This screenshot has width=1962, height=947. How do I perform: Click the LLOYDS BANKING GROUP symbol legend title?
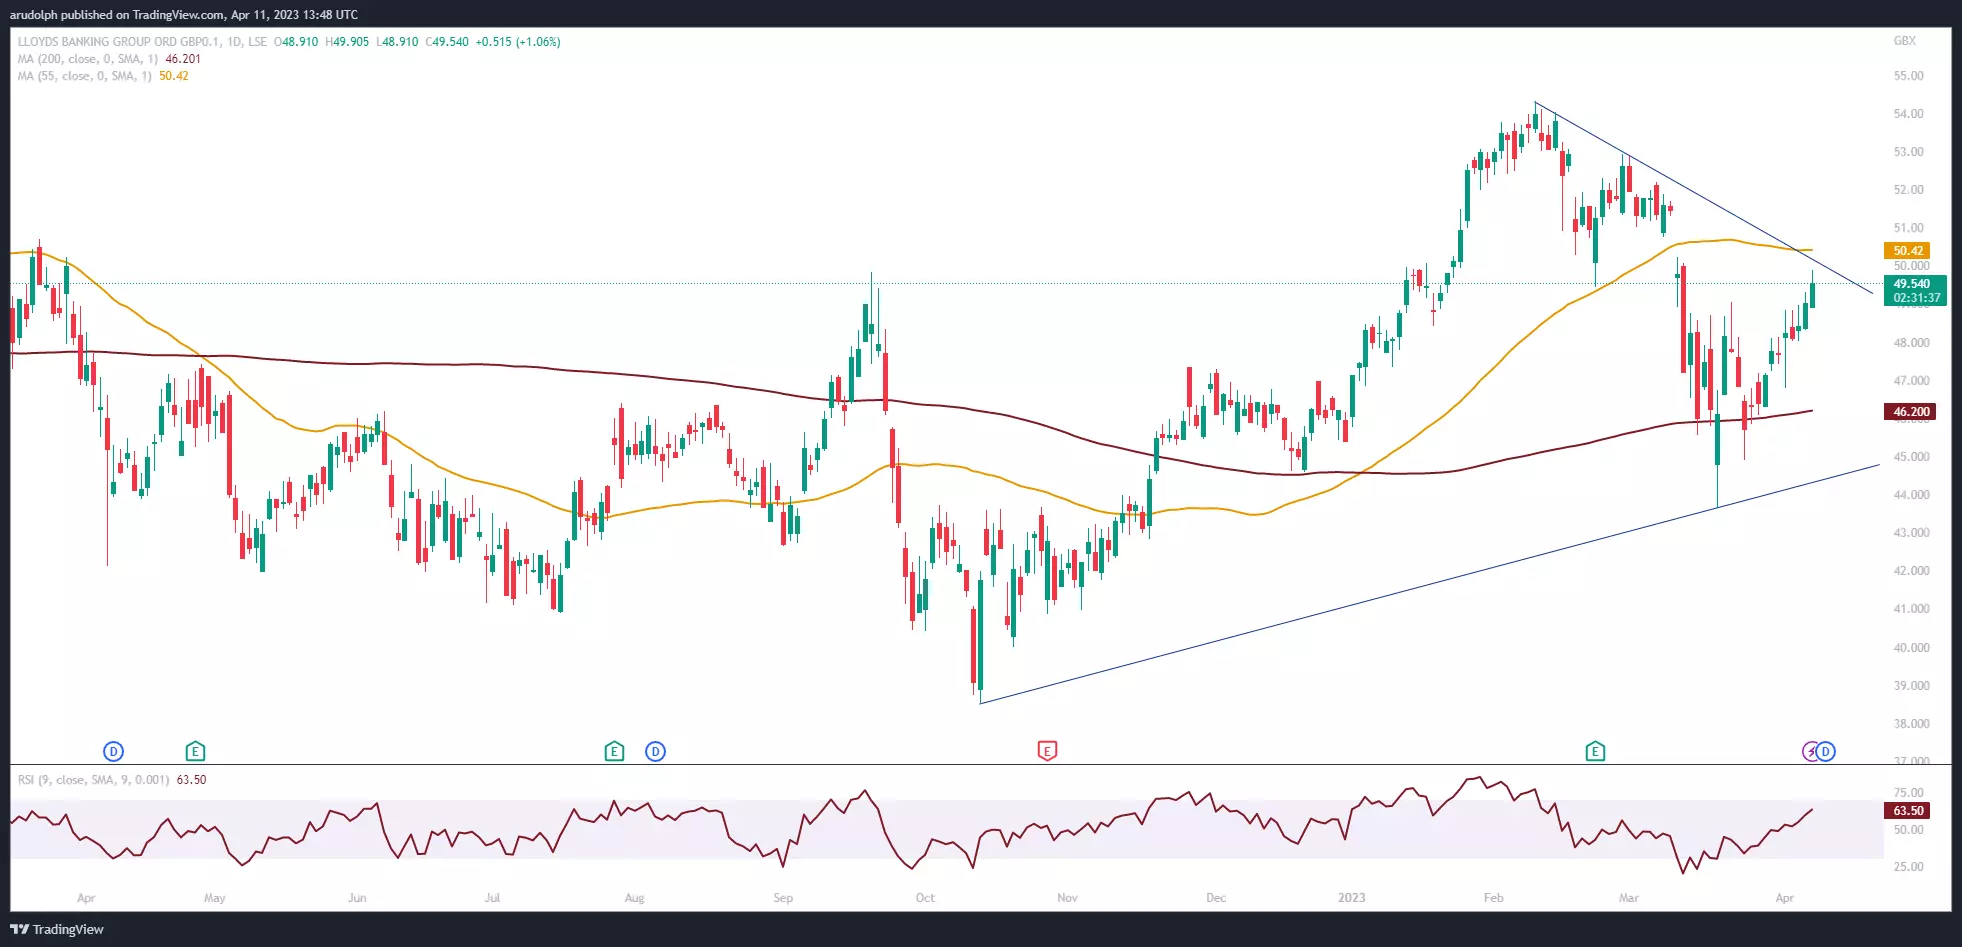142,42
